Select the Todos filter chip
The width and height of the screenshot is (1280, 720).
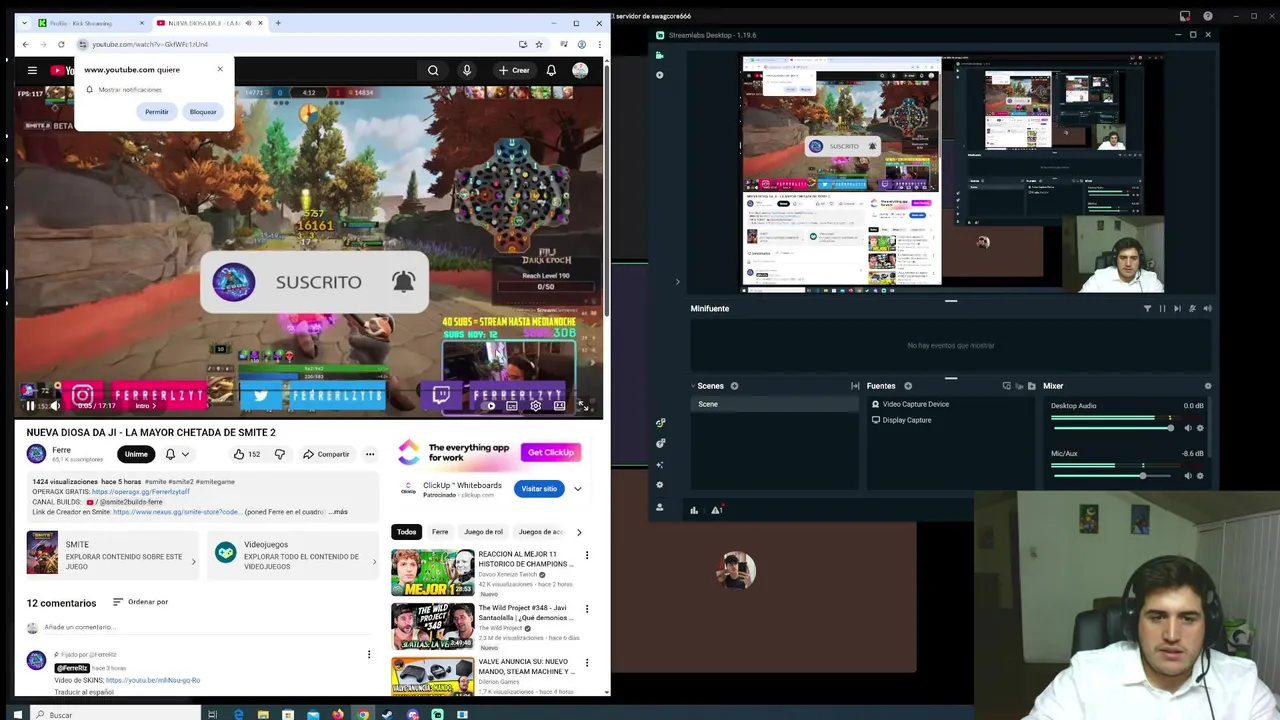[406, 532]
